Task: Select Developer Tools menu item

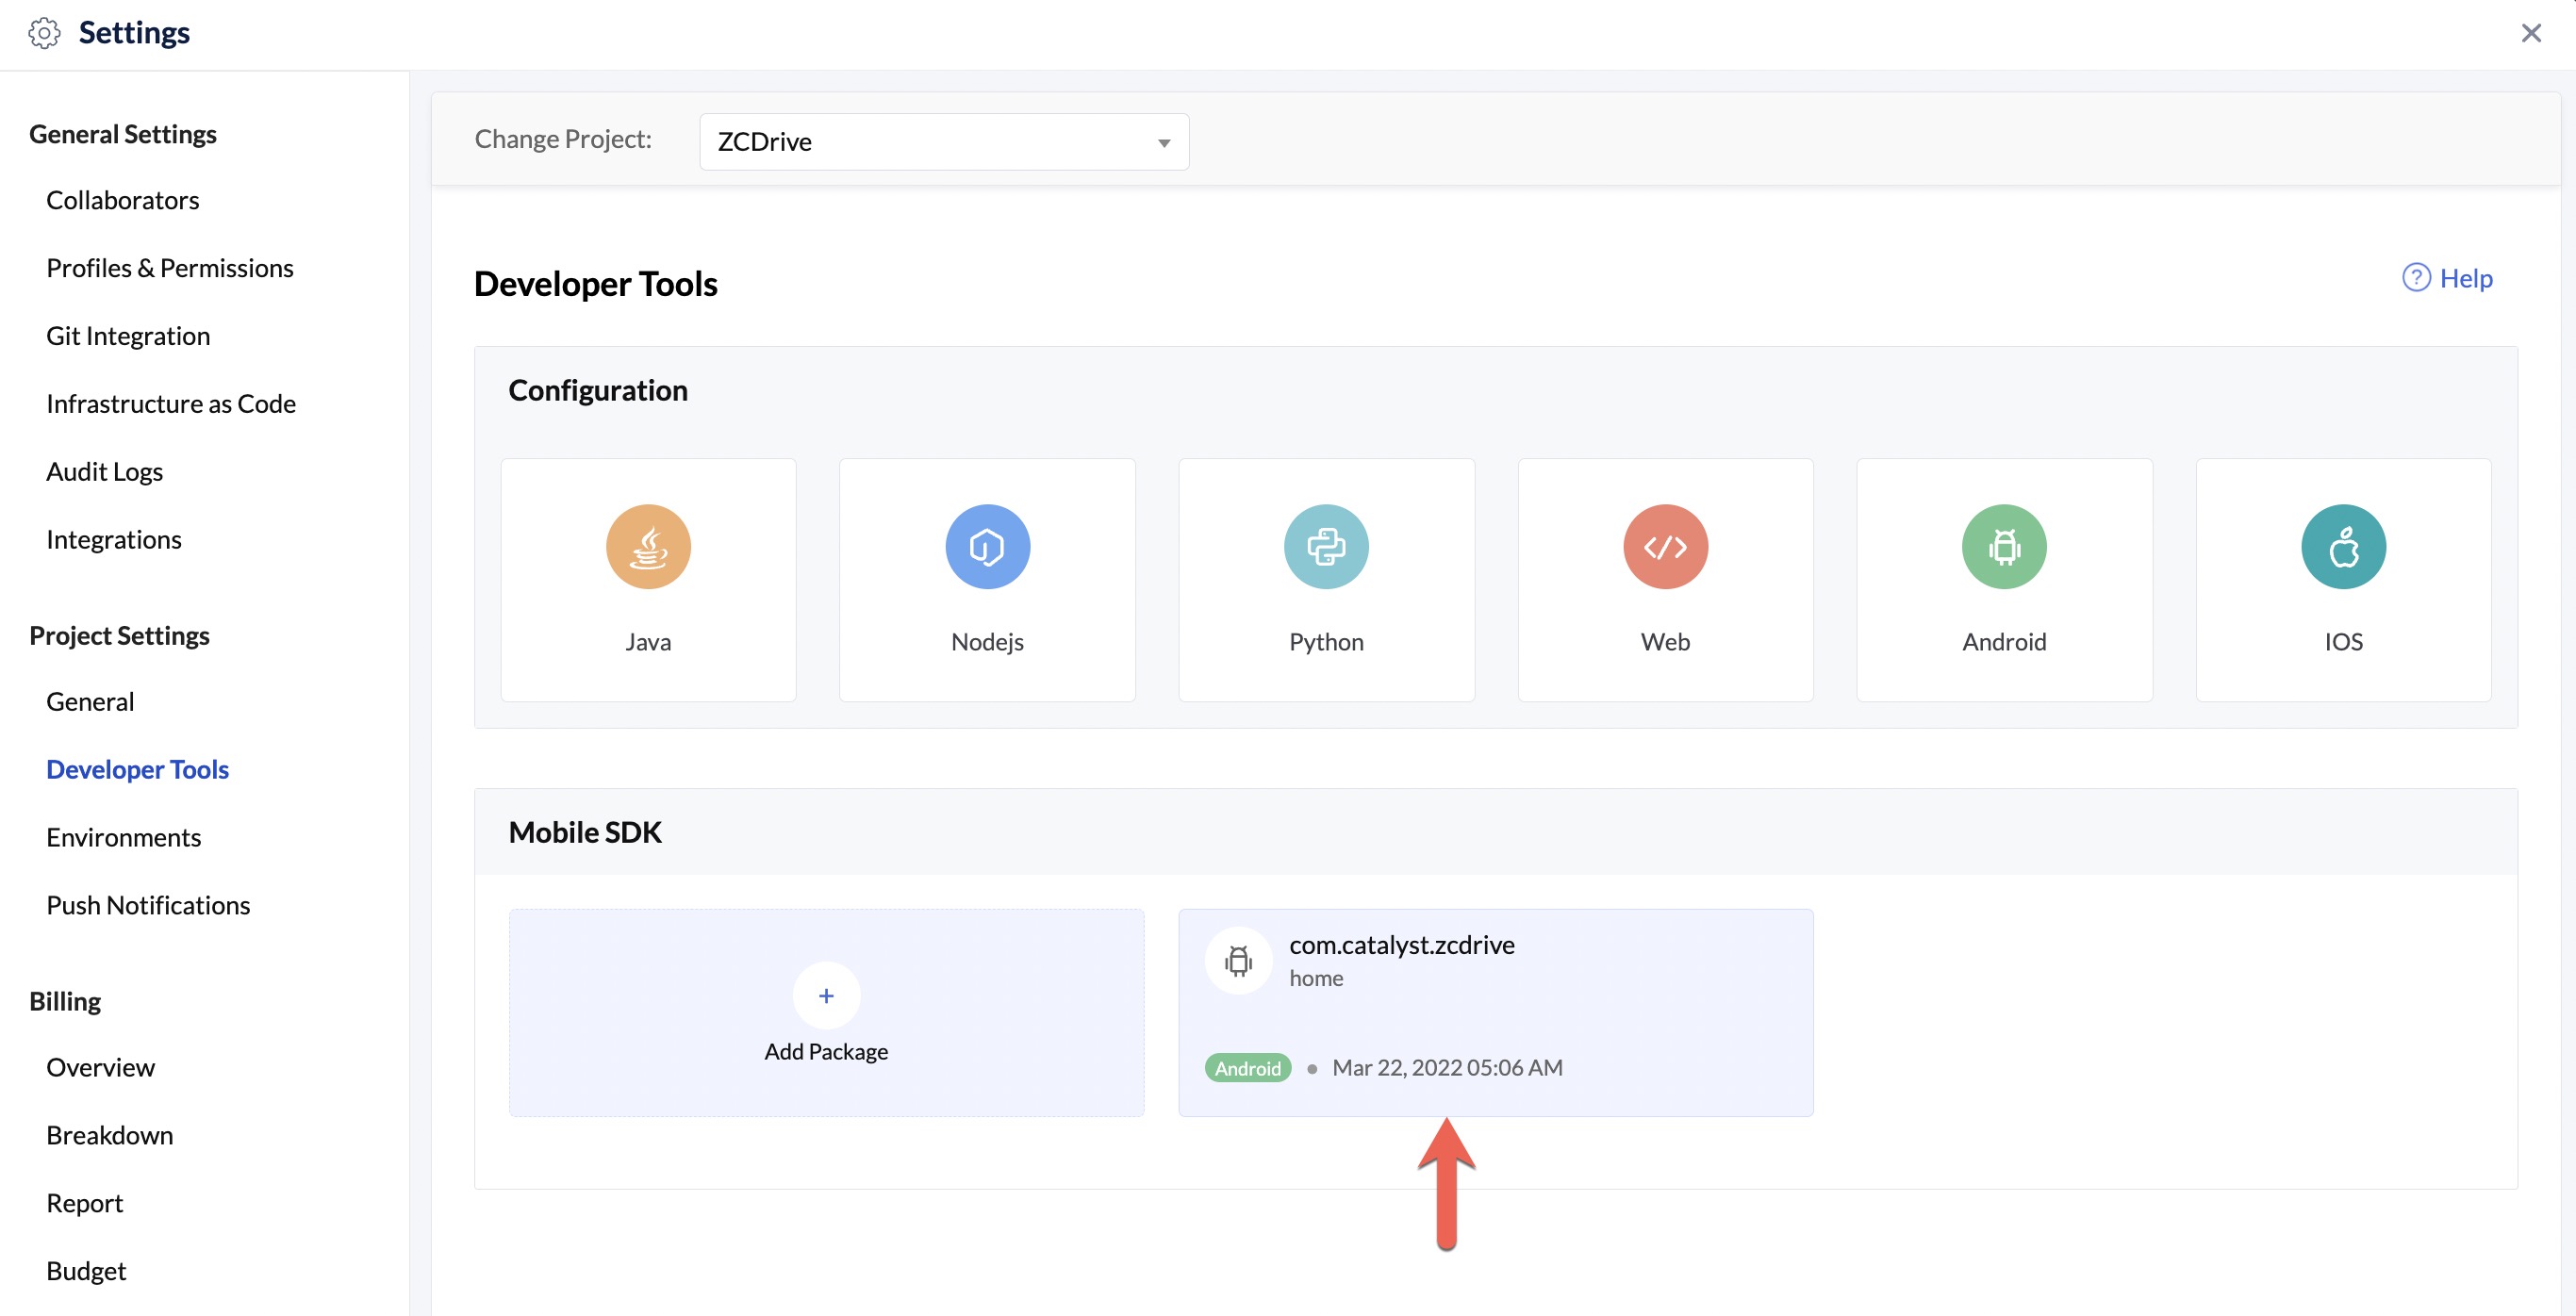Action: 138,767
